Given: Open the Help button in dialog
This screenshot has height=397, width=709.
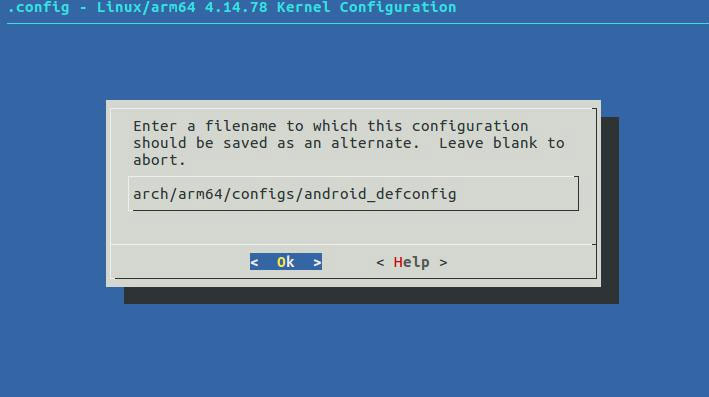Looking at the screenshot, I should 411,262.
